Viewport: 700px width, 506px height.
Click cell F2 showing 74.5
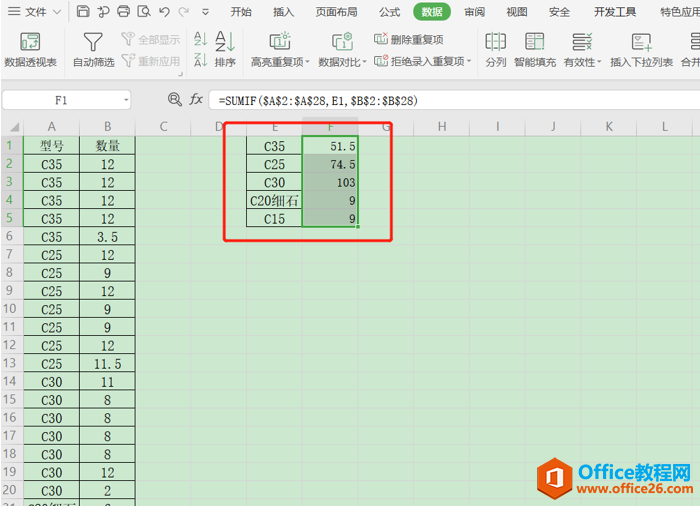tap(330, 164)
